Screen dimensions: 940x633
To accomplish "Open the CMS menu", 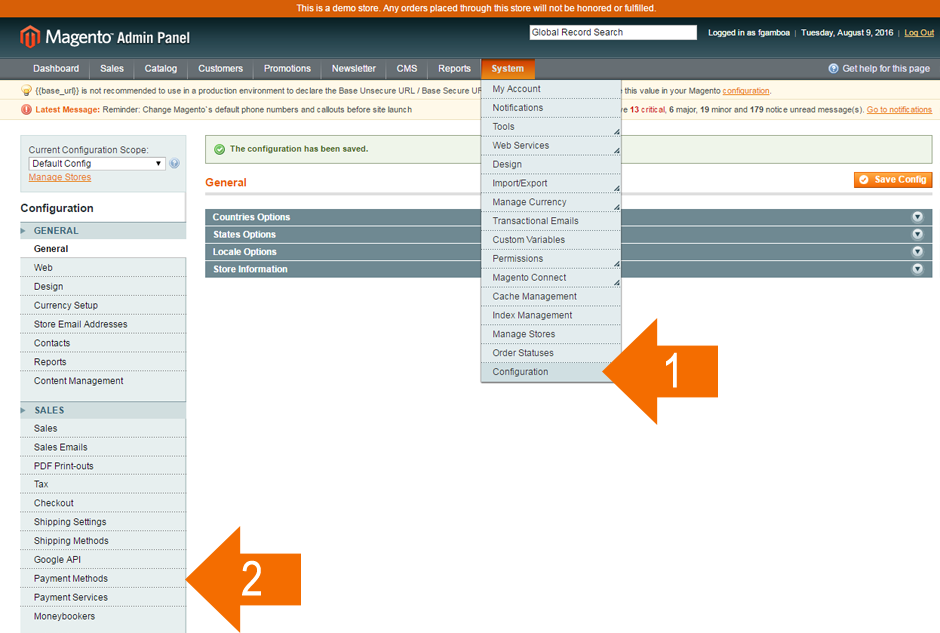I will [x=406, y=68].
